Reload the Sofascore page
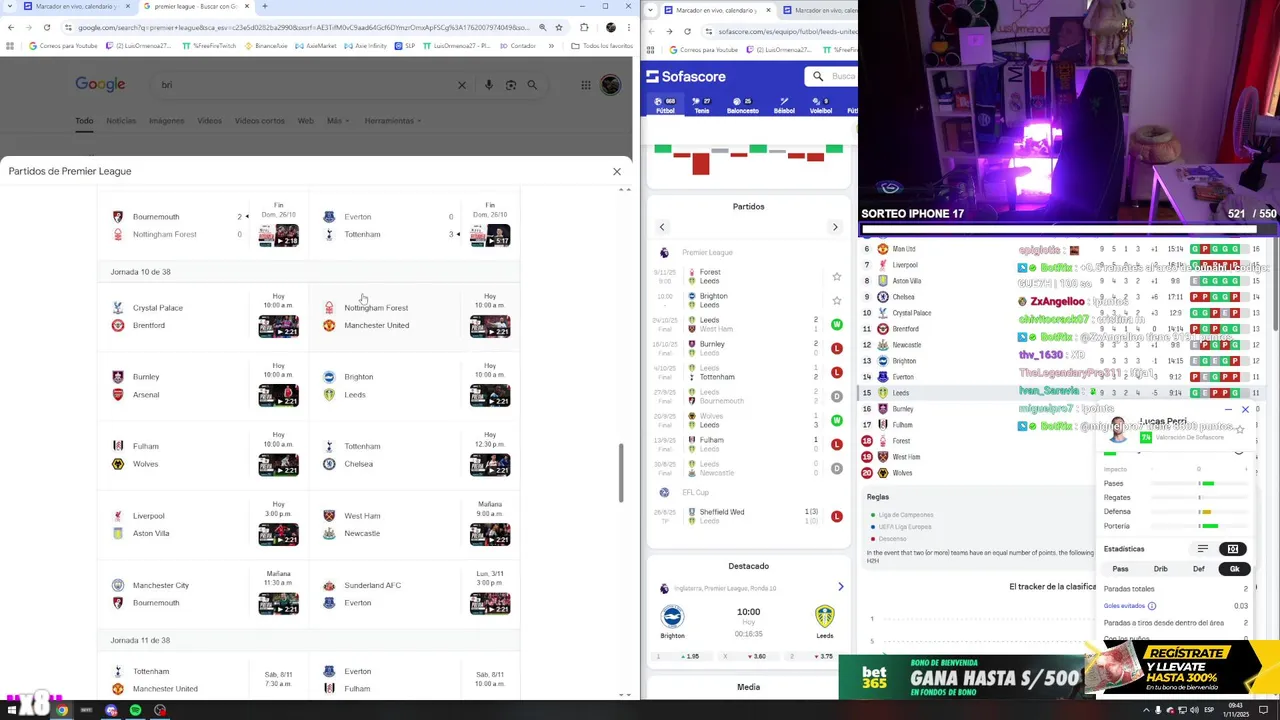 [x=687, y=31]
